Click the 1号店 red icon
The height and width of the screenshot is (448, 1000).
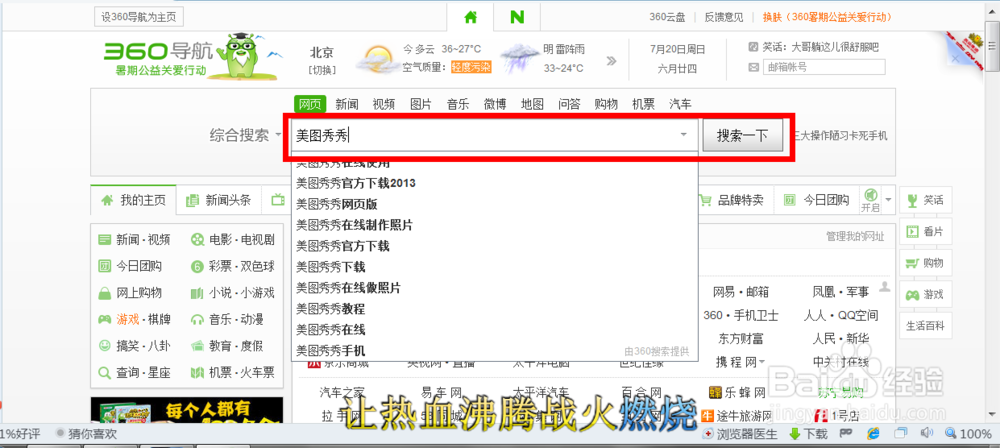point(821,416)
